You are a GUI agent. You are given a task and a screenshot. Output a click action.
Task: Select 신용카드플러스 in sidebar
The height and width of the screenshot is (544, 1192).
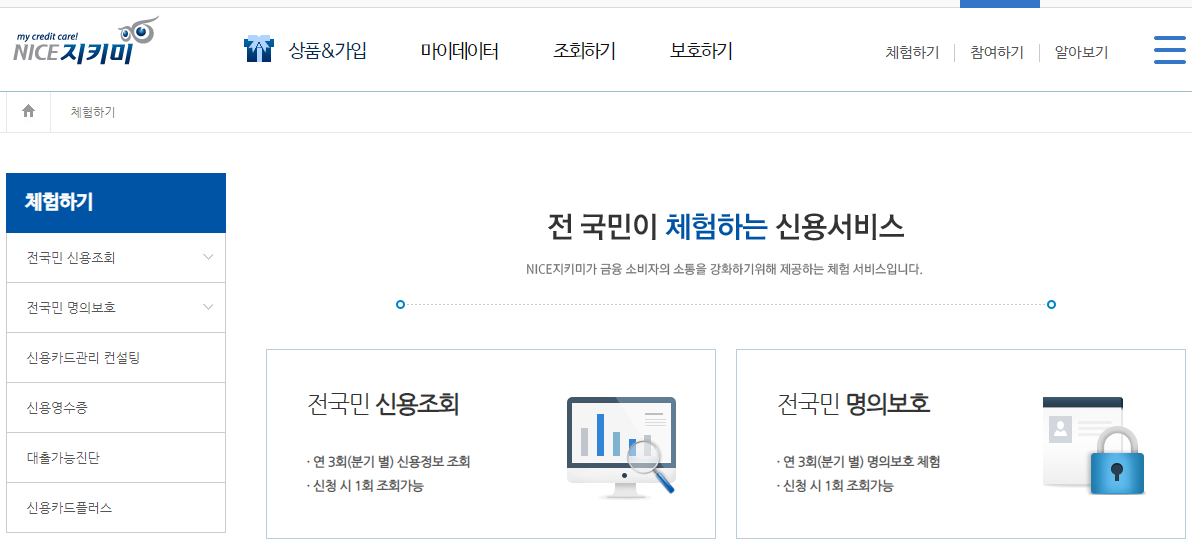[116, 508]
